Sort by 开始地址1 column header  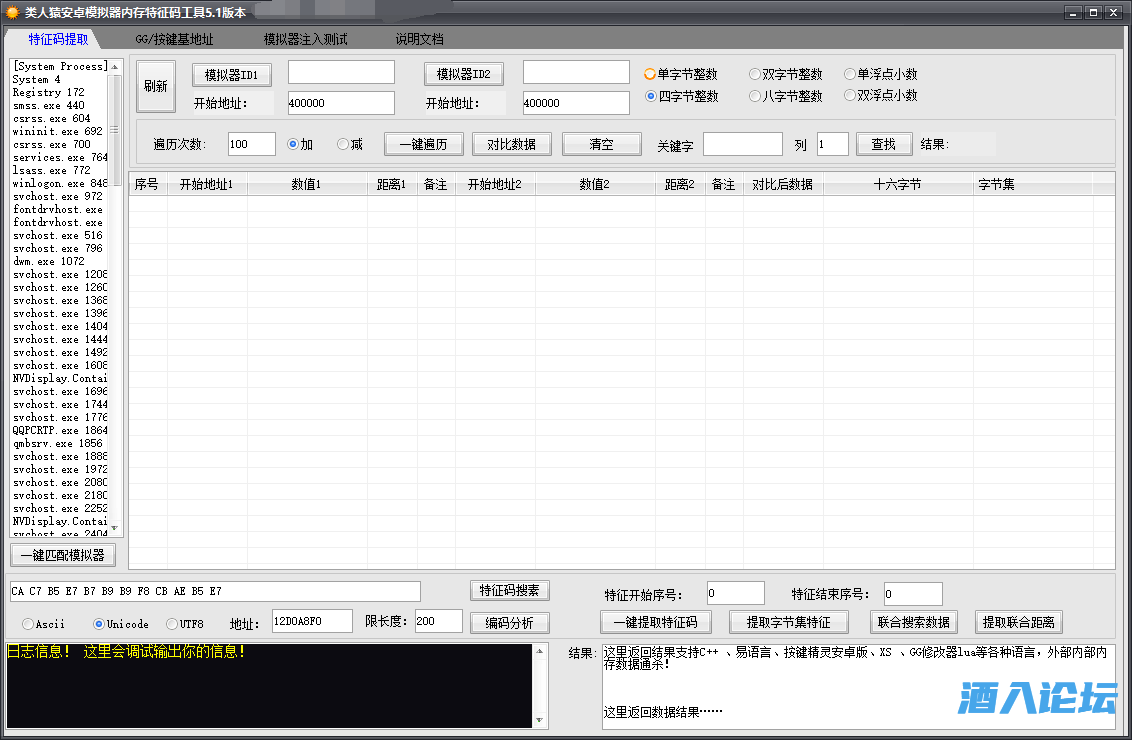click(206, 185)
